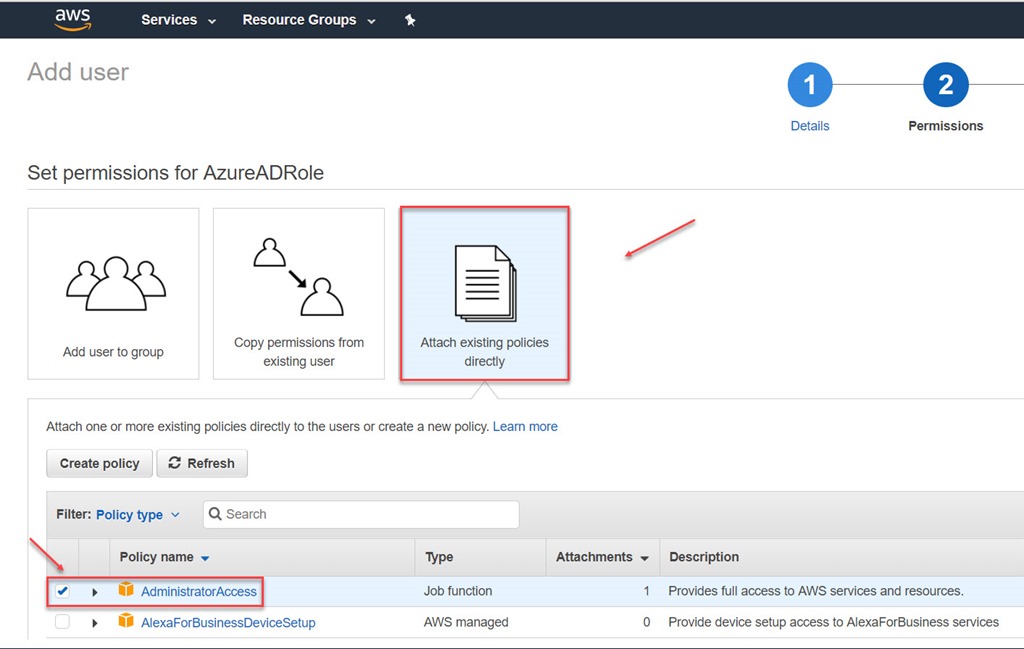
Task: Click the 'Add user' page title
Action: [78, 72]
